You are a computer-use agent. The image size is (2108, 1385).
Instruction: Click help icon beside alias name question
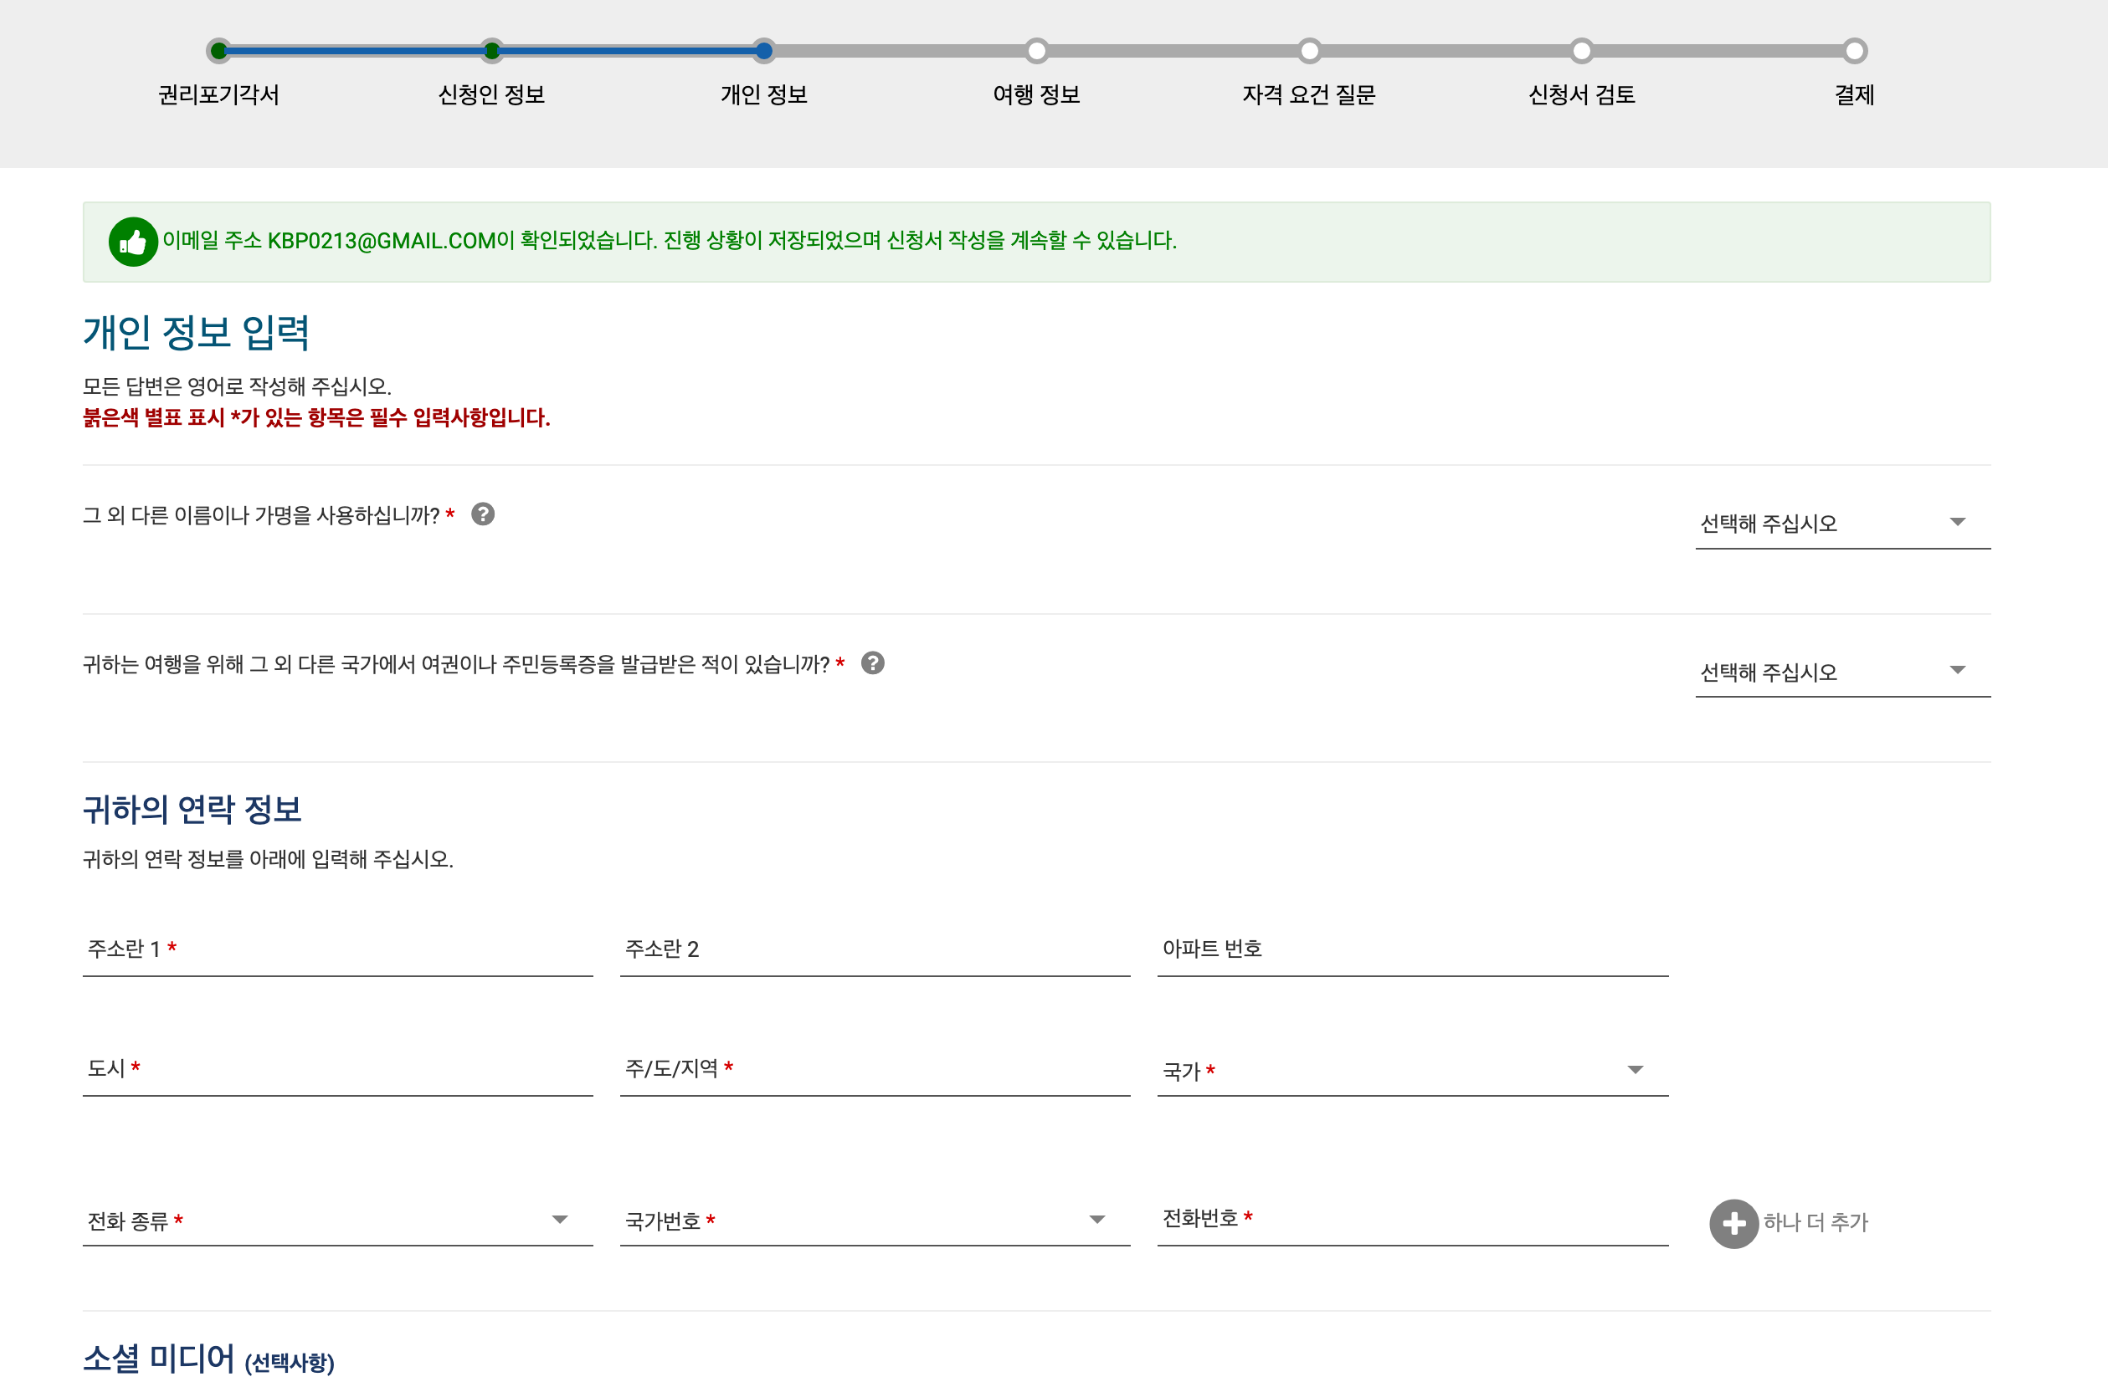[483, 514]
